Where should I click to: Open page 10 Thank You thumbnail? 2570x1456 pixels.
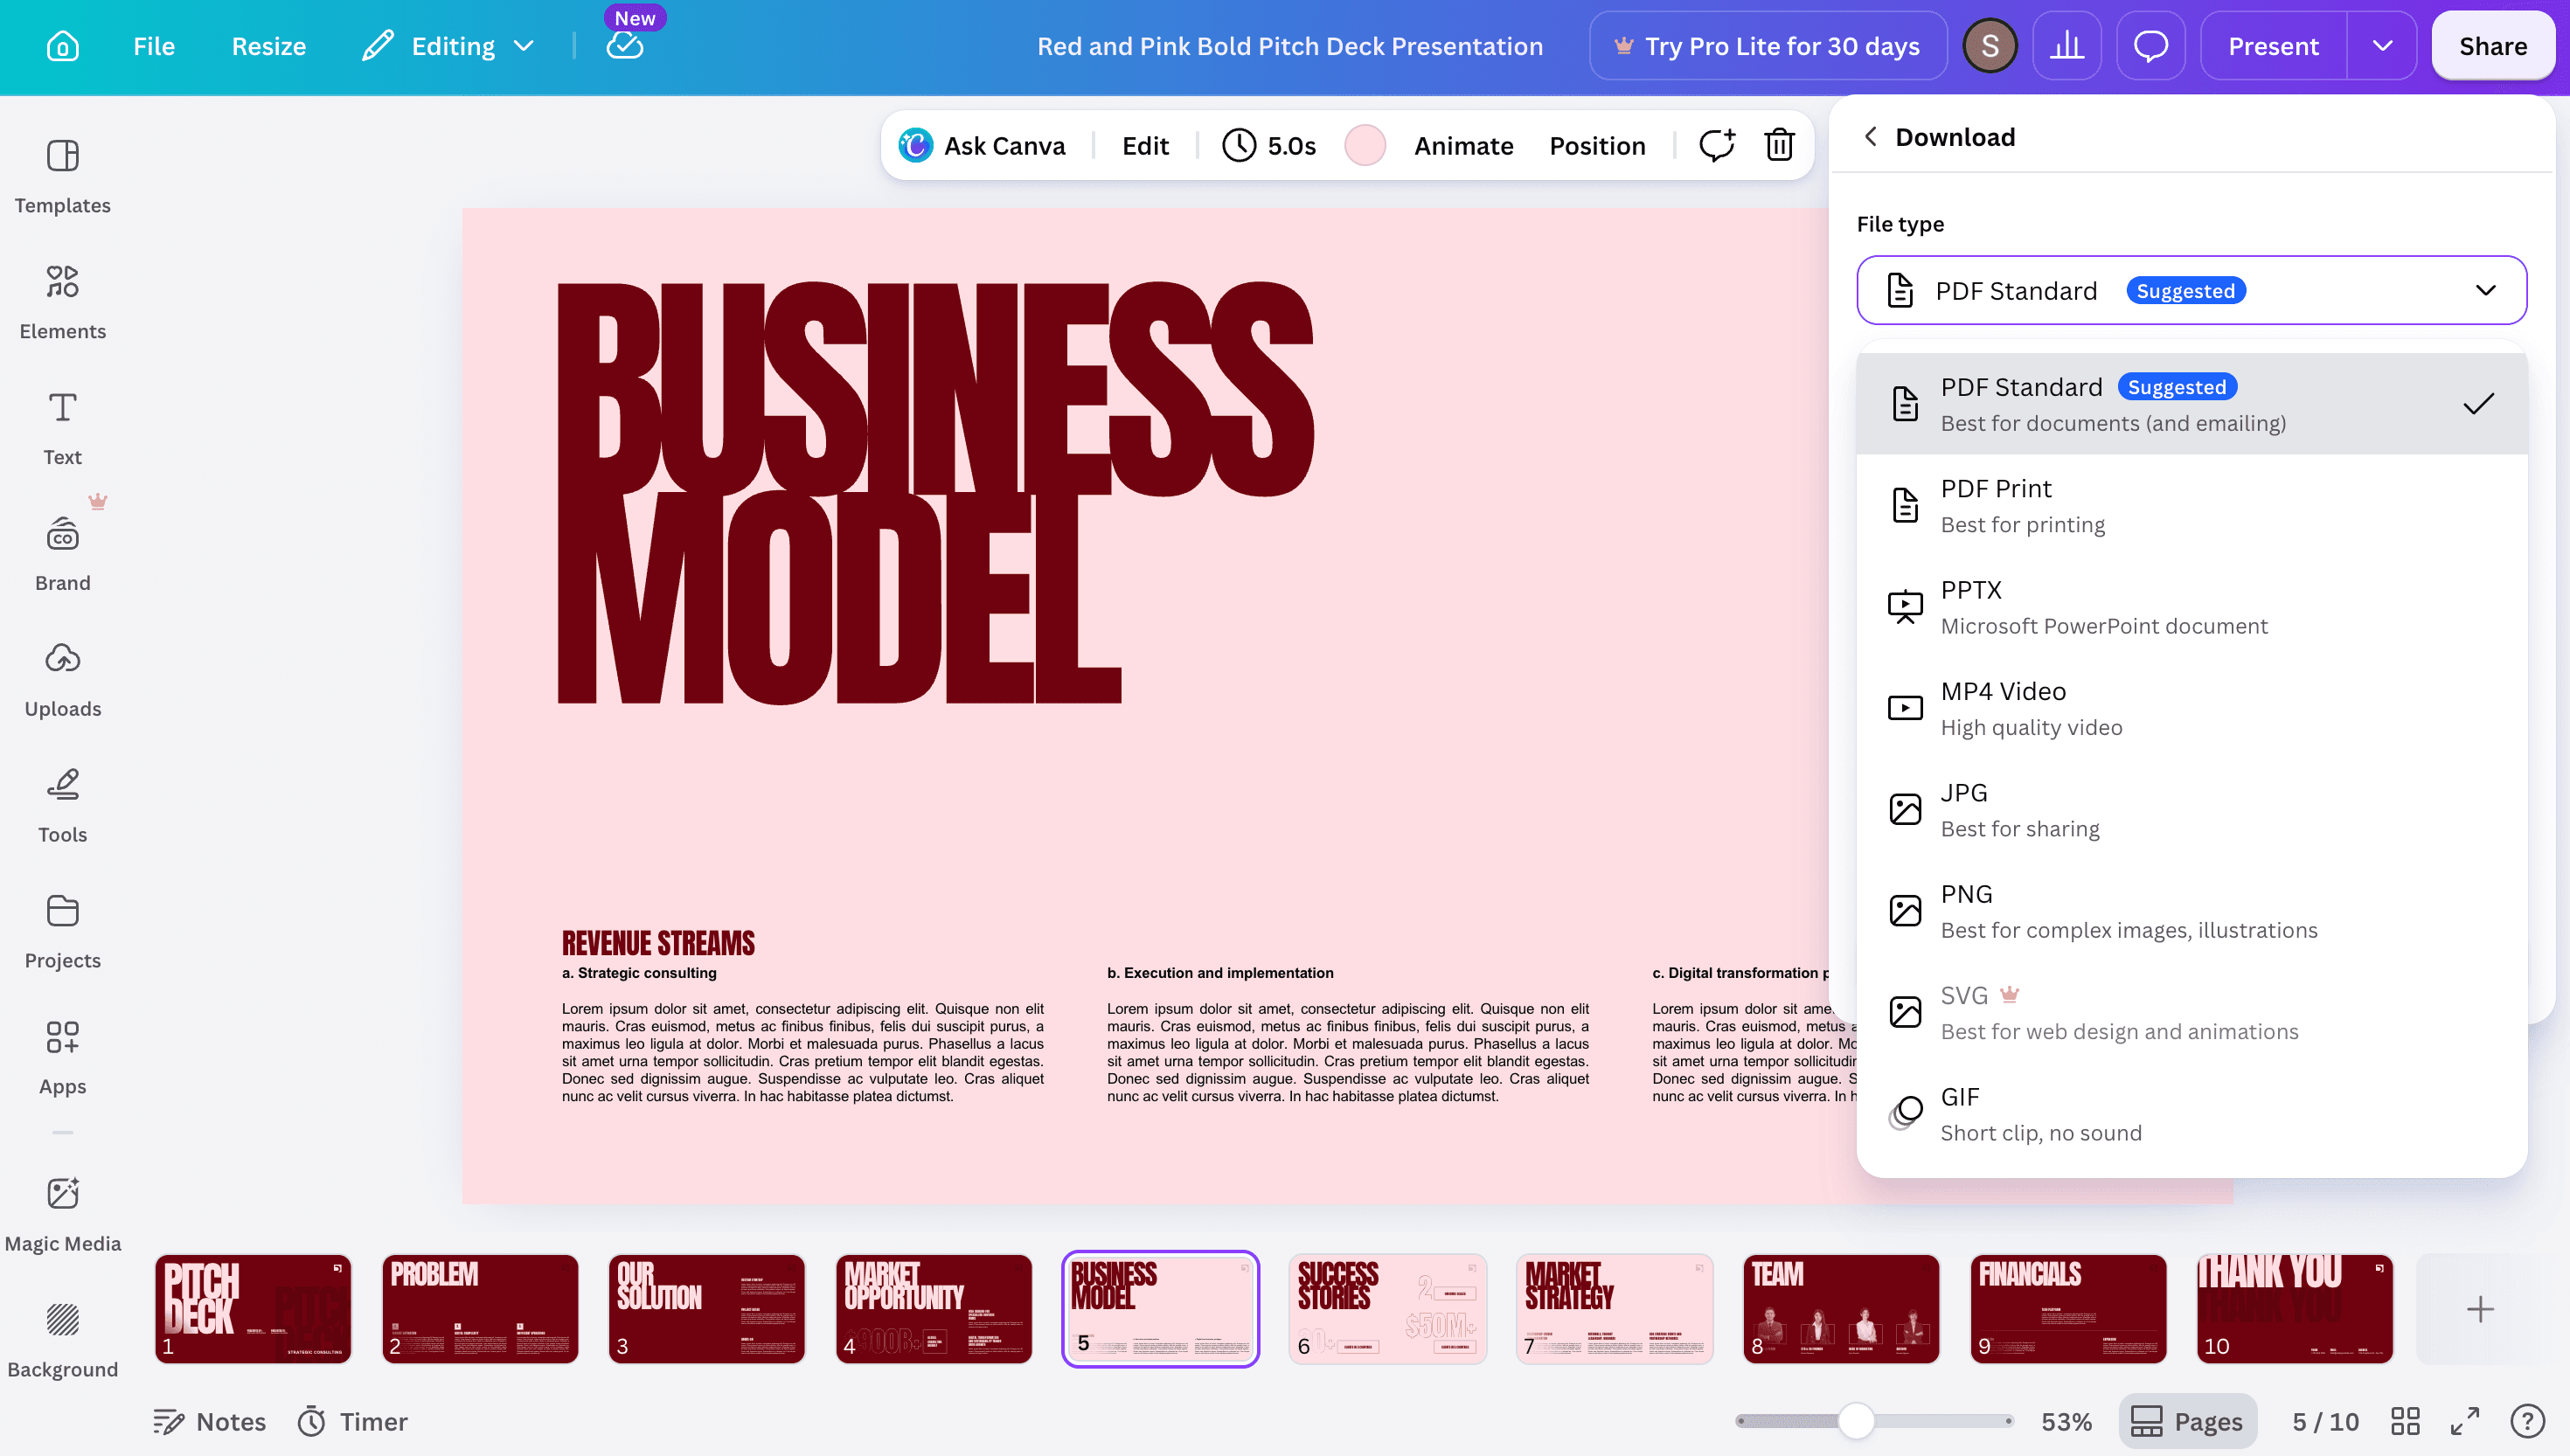[x=2296, y=1309]
